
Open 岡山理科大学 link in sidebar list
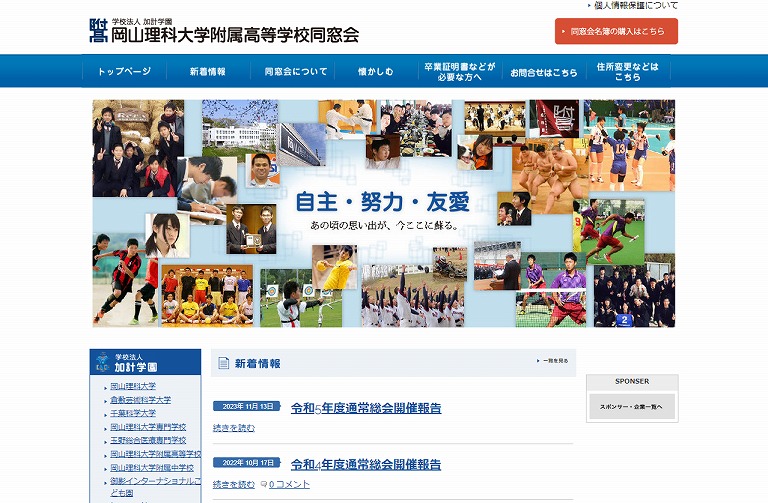point(133,386)
